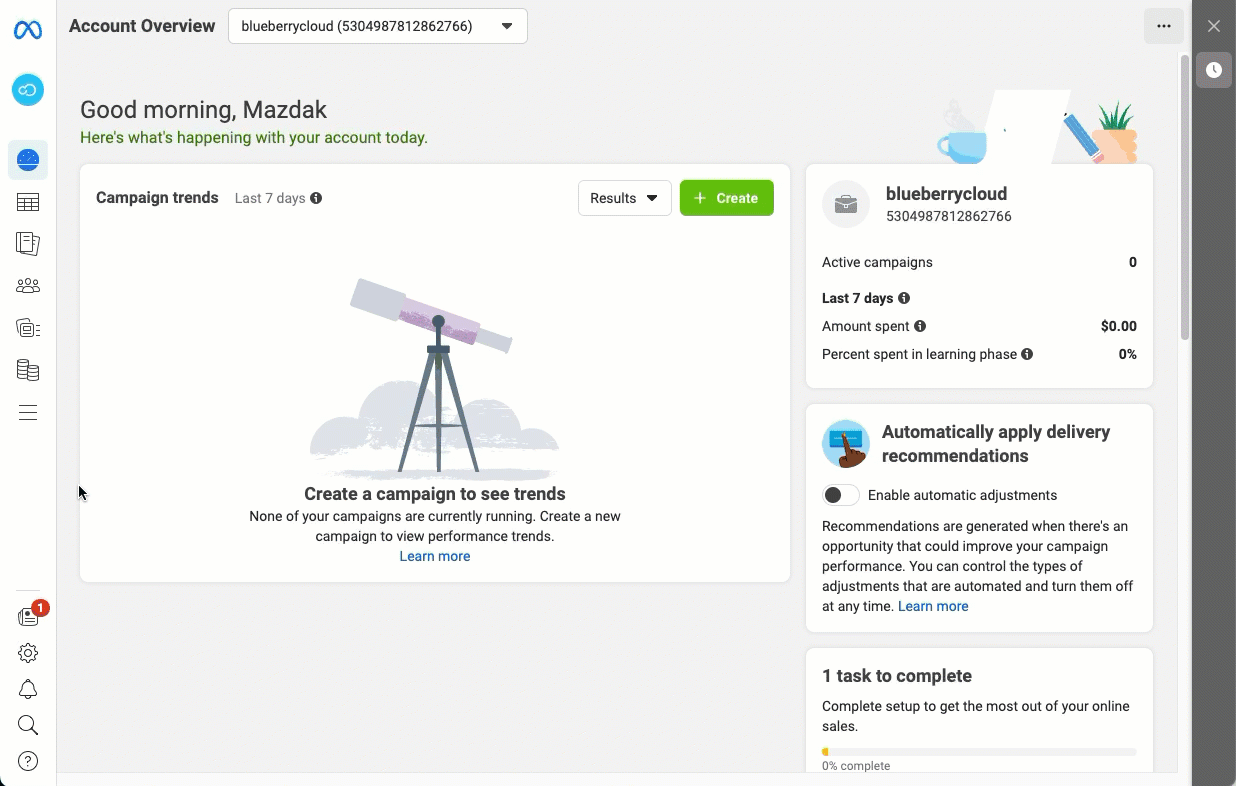
Task: Enable automatic adjustments toggle
Action: click(x=841, y=495)
